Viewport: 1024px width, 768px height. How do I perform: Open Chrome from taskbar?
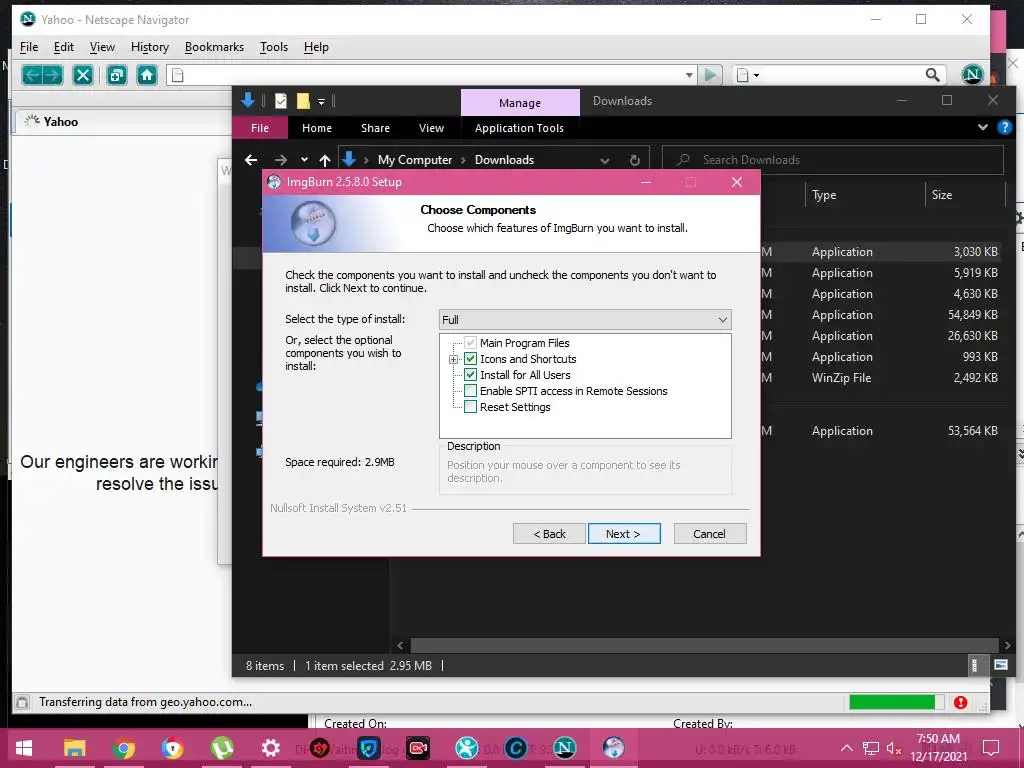(x=123, y=748)
